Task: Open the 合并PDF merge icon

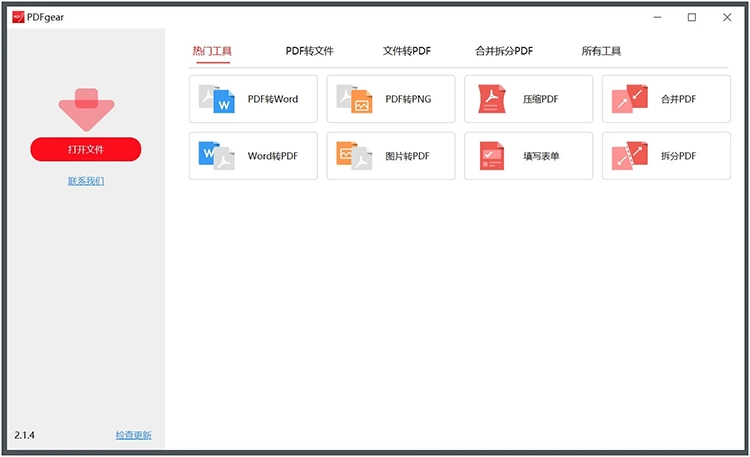Action: 630,99
